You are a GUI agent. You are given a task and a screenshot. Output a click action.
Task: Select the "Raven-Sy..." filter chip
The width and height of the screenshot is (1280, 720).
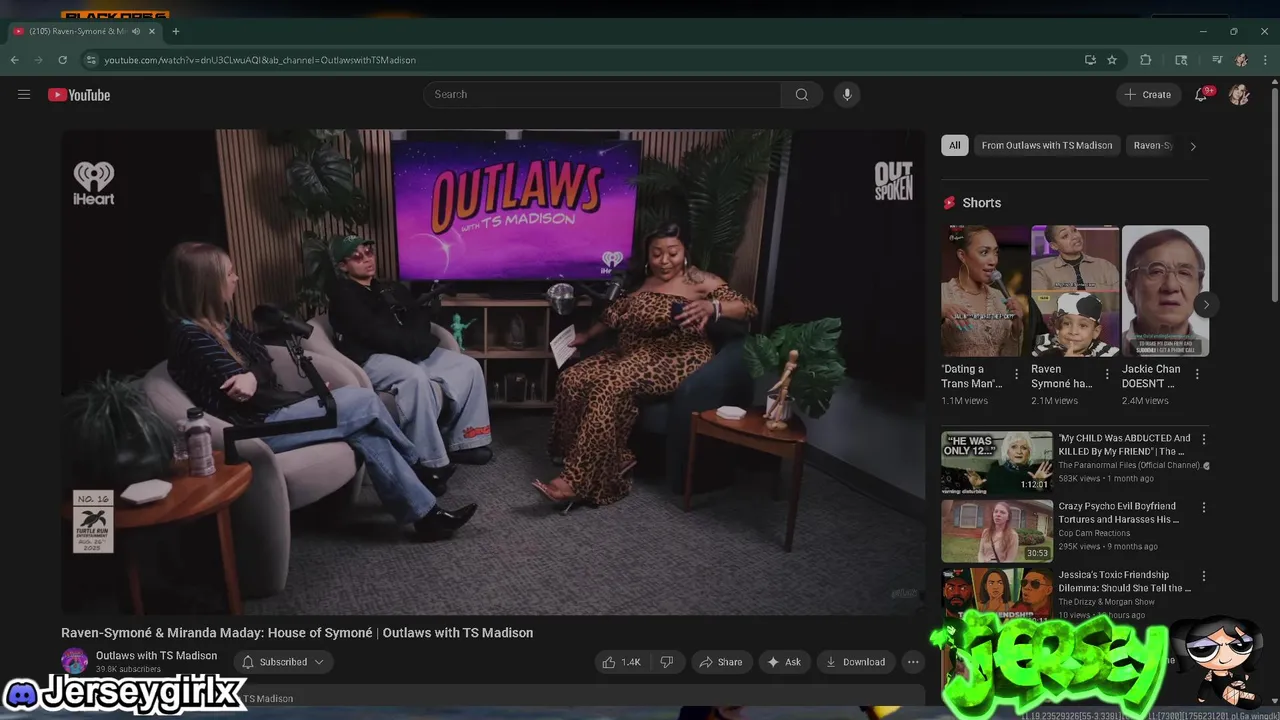tap(1151, 145)
